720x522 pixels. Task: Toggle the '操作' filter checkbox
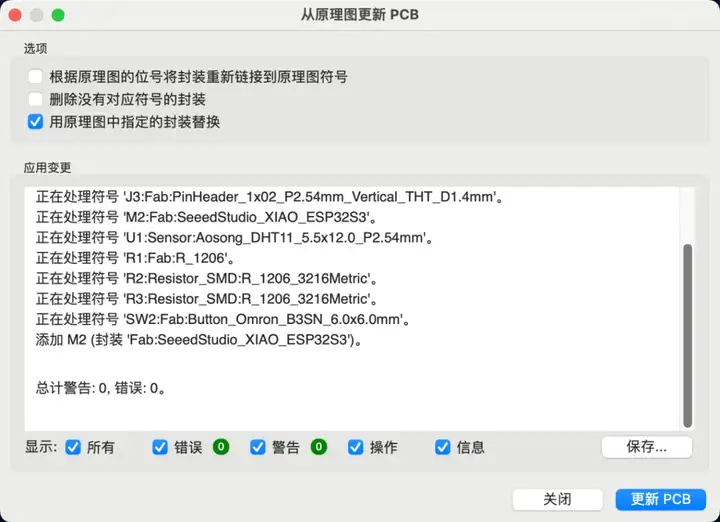pyautogui.click(x=355, y=447)
